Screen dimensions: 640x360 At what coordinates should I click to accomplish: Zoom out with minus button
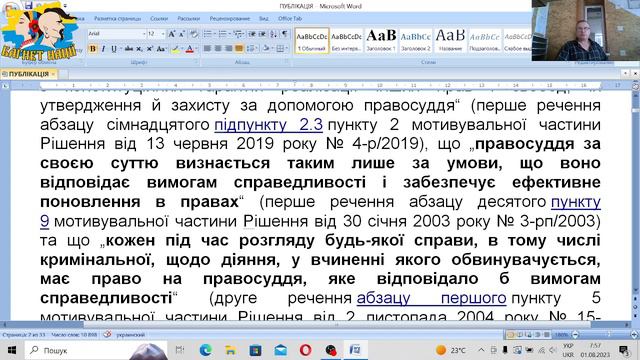pos(575,335)
